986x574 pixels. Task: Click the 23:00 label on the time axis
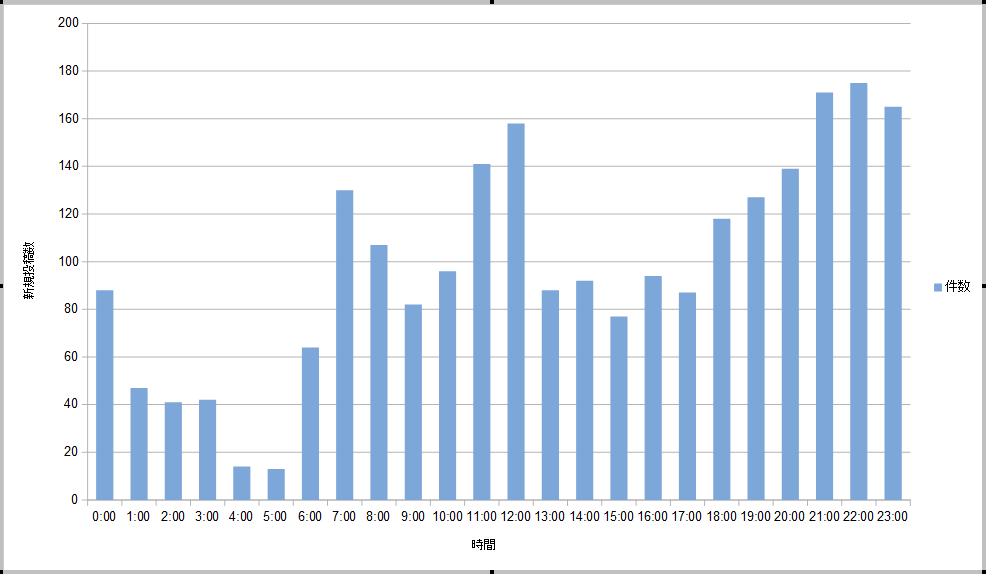coord(893,517)
